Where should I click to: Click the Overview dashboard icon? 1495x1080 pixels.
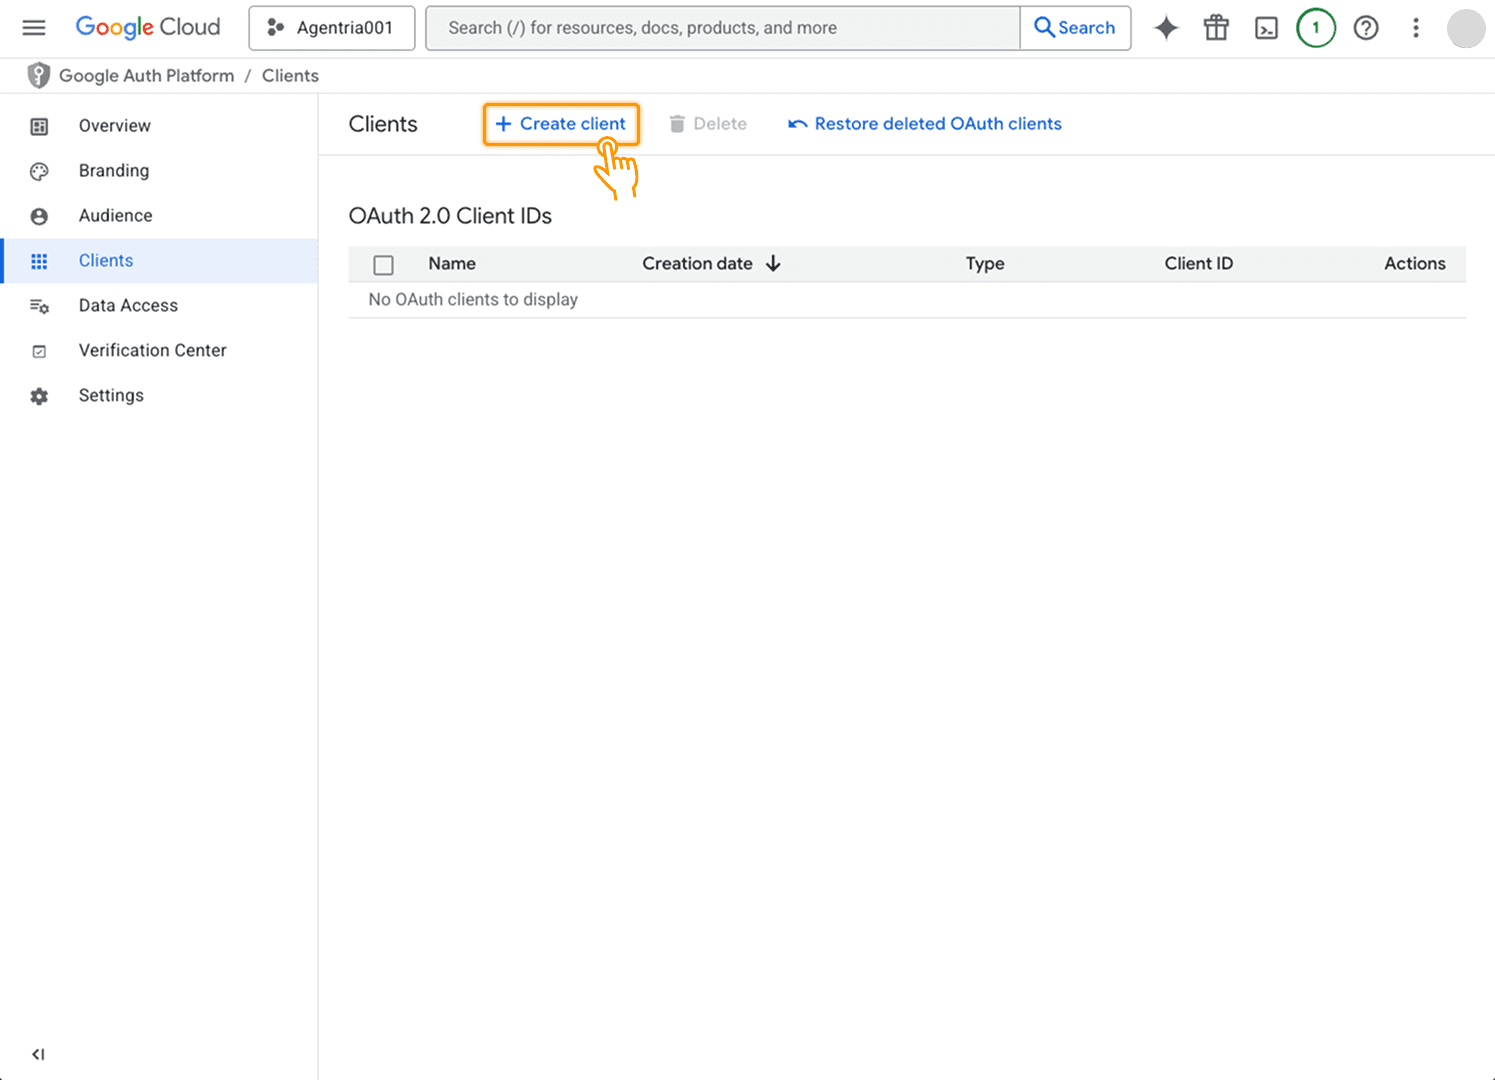coord(39,126)
